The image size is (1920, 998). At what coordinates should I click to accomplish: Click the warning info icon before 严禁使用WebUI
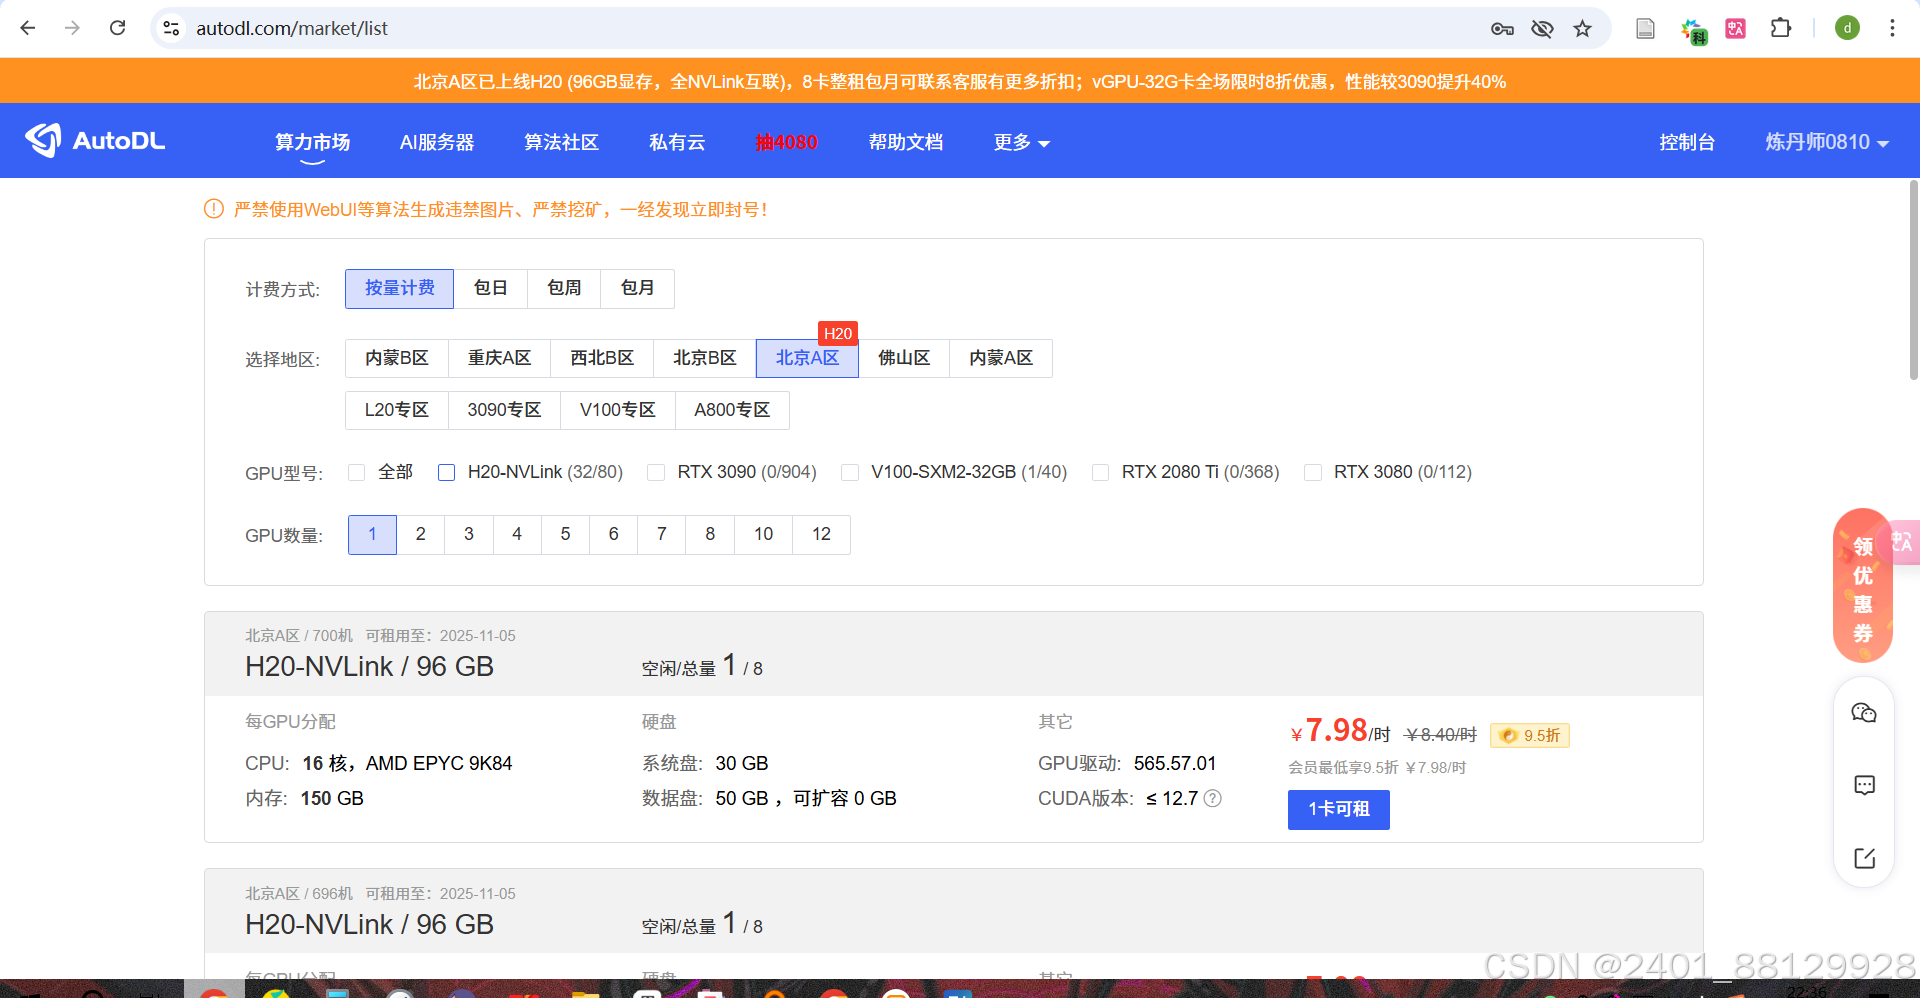coord(214,209)
